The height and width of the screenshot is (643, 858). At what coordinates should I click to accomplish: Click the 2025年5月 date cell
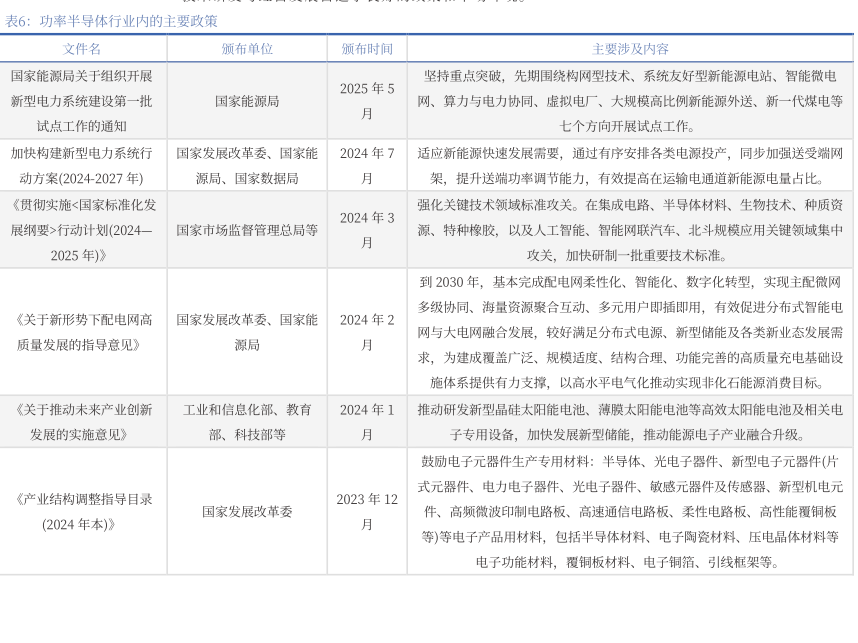(x=367, y=101)
